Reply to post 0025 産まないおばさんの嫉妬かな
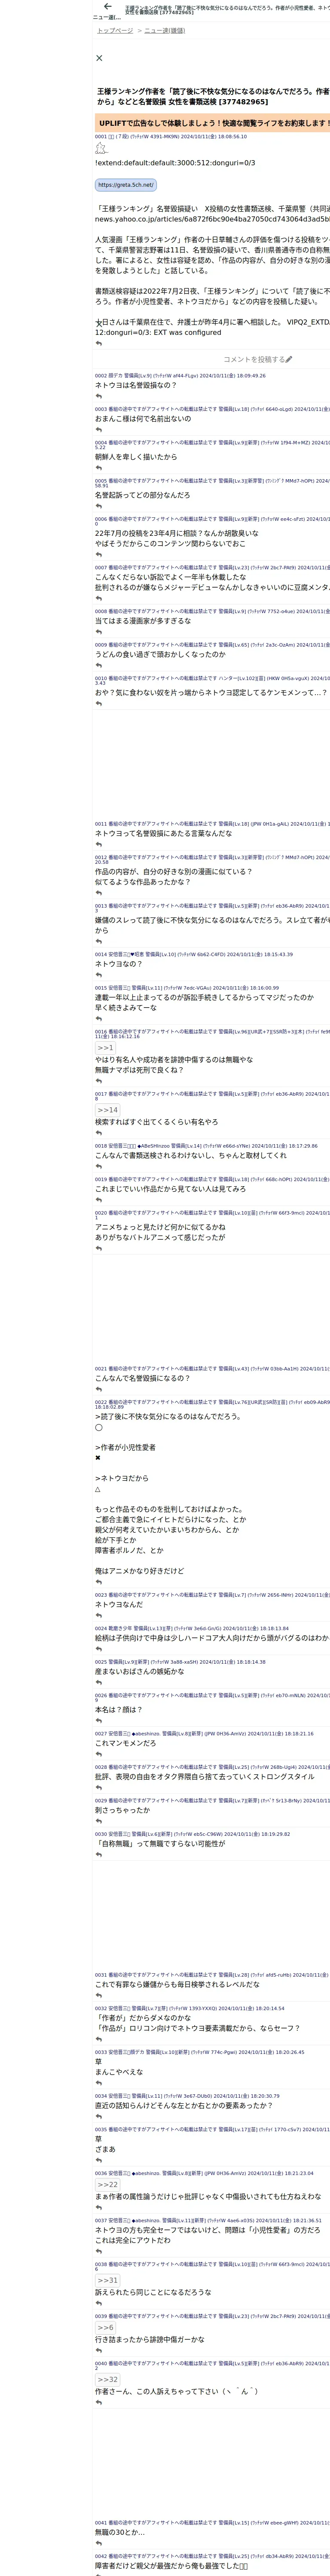Image resolution: width=330 pixels, height=2576 pixels. tap(98, 1683)
